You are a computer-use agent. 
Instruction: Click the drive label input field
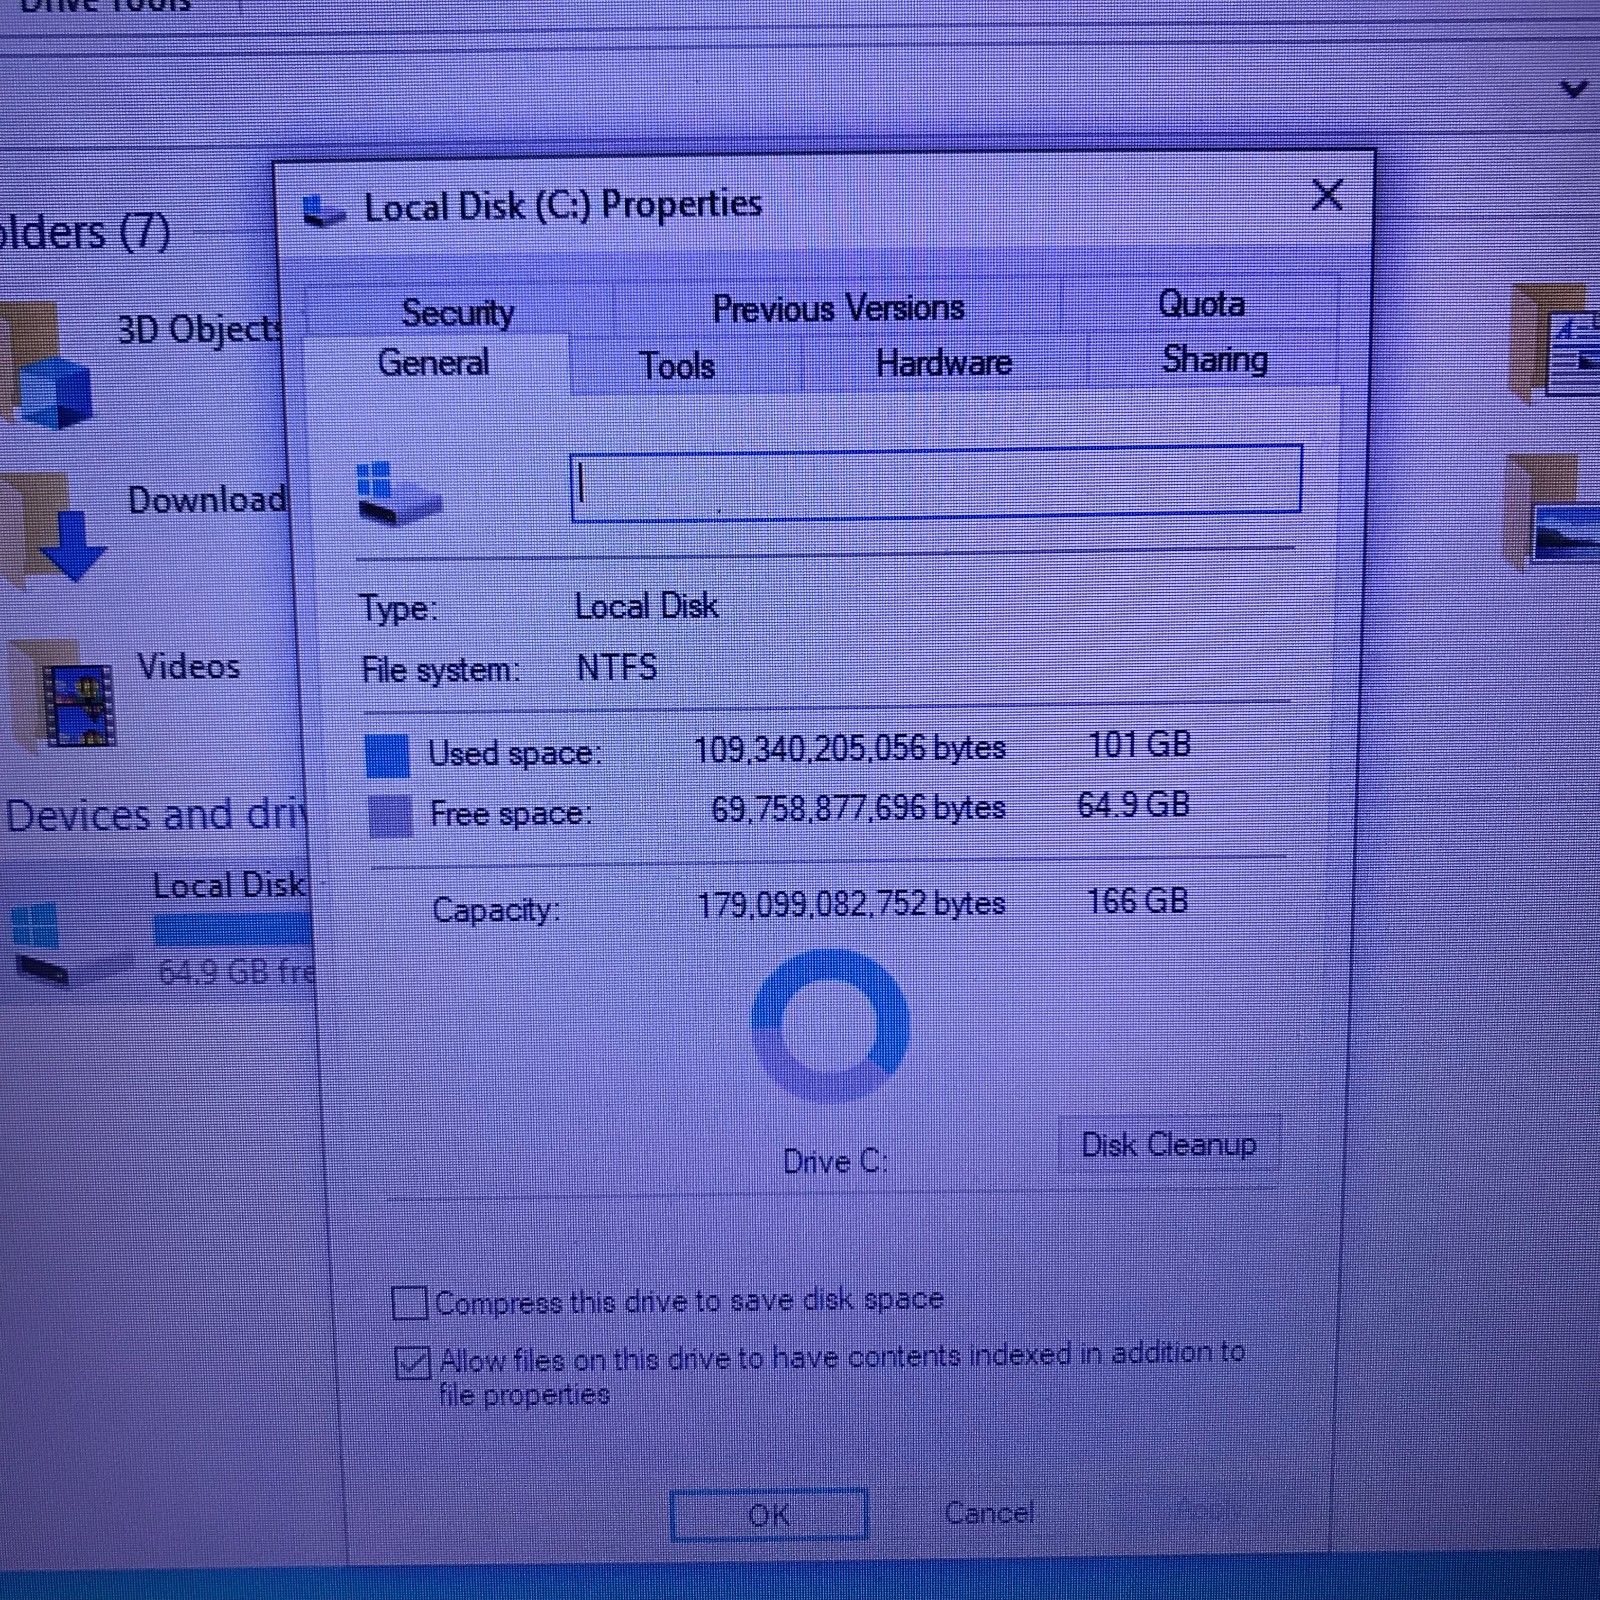(x=936, y=484)
